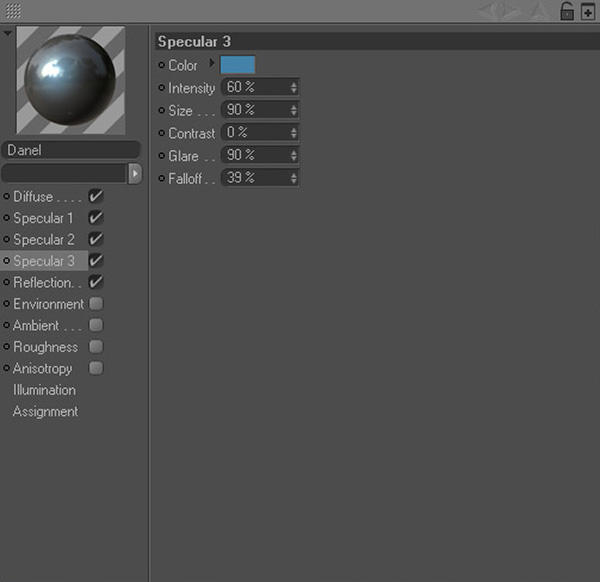The height and width of the screenshot is (582, 600).
Task: Click the Size value spinner arrows
Action: 293,110
